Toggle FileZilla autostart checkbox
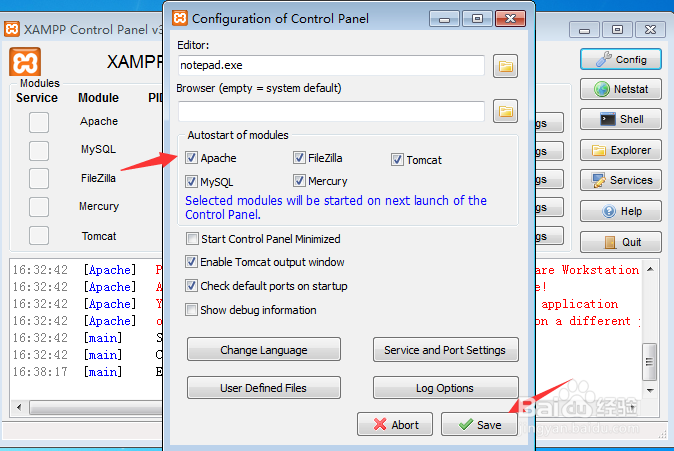The image size is (674, 451). pos(299,158)
